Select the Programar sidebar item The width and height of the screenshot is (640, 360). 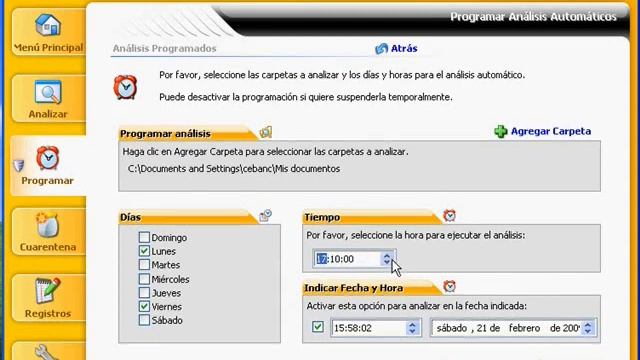[x=47, y=166]
